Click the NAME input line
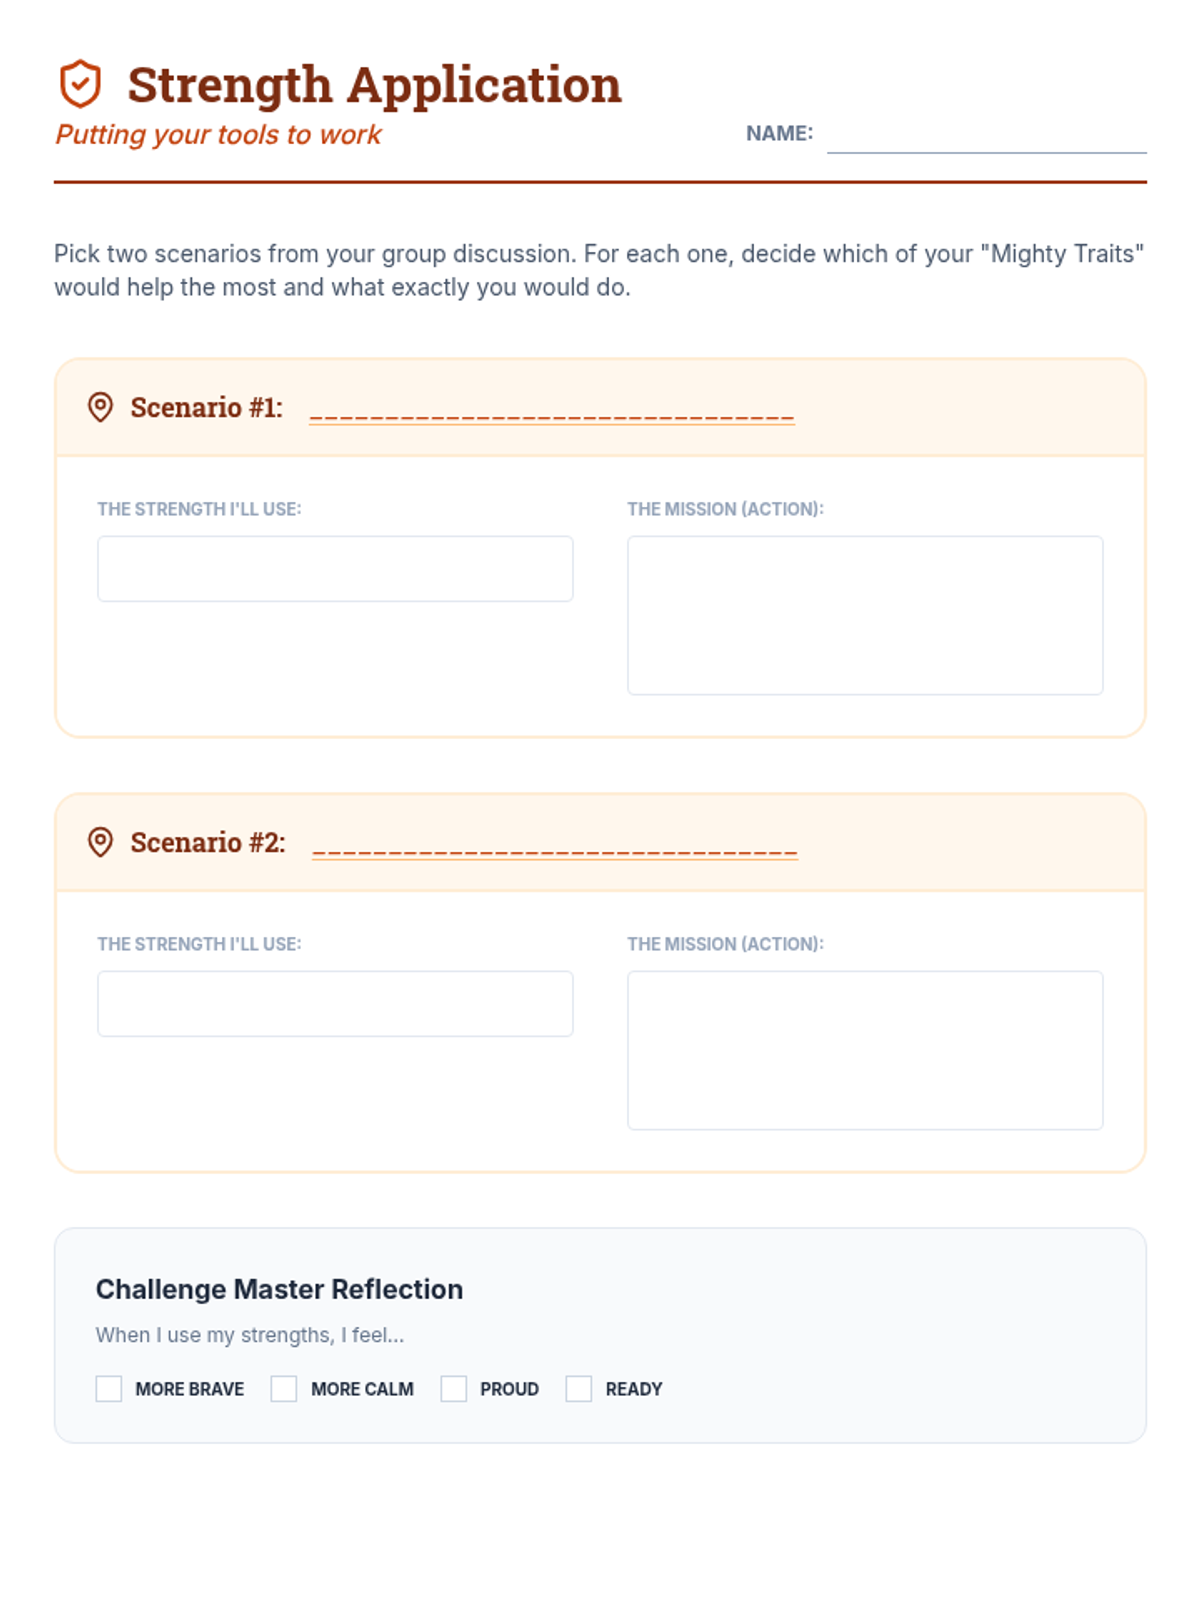Screen dimensions: 1200x1600 click(x=987, y=134)
